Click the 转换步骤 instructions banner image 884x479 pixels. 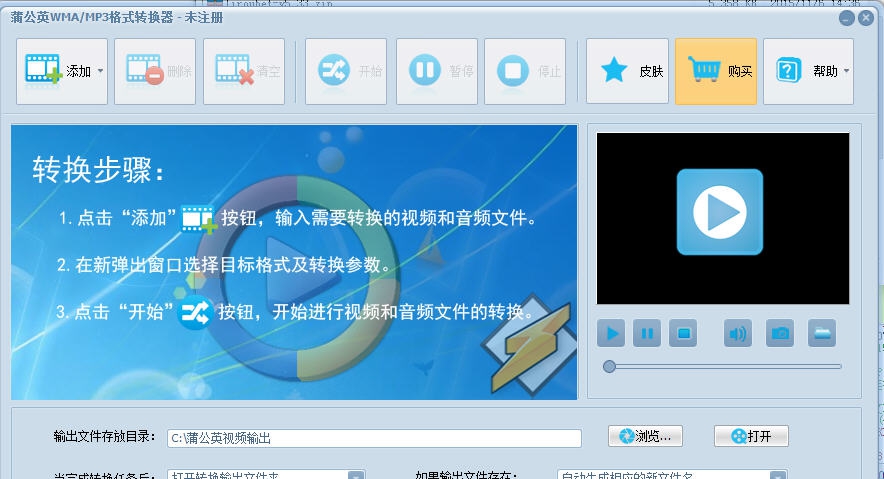click(294, 262)
